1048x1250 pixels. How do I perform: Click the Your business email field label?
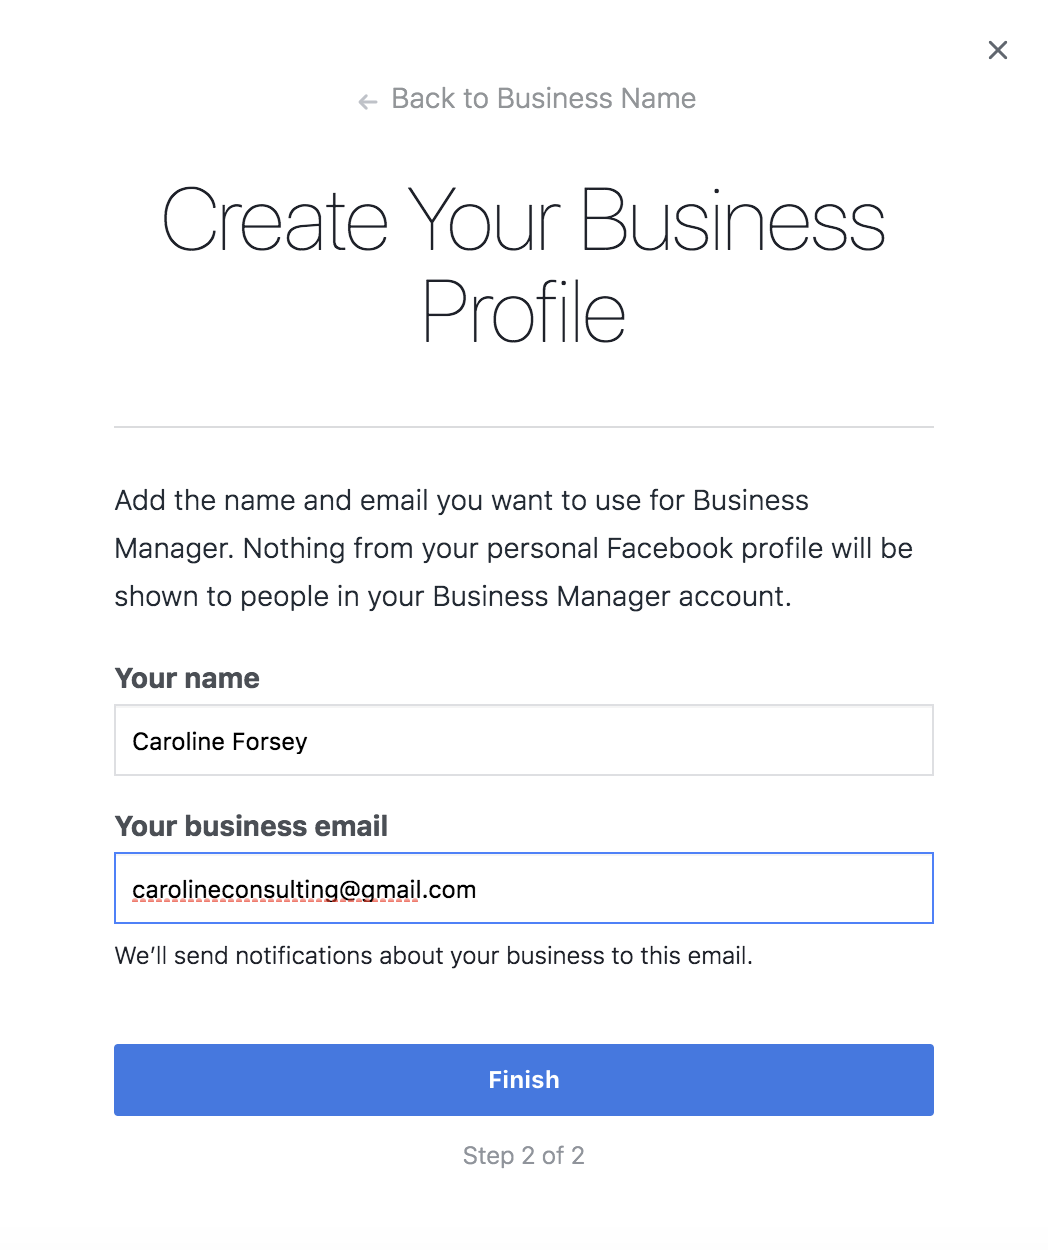pos(251,826)
